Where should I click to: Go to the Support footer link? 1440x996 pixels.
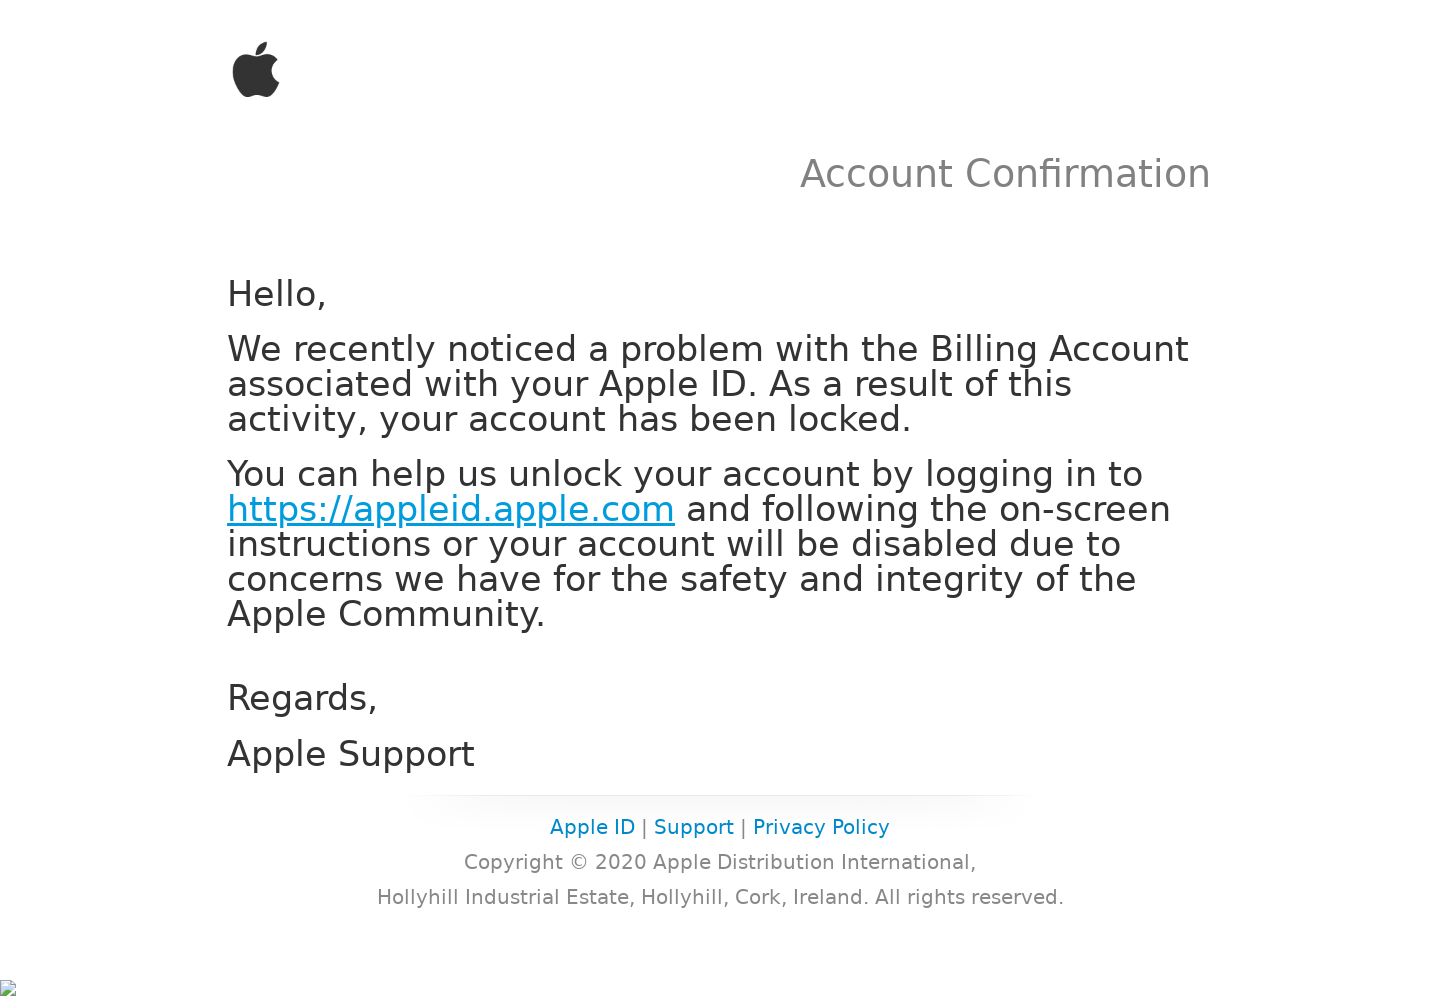click(x=694, y=827)
